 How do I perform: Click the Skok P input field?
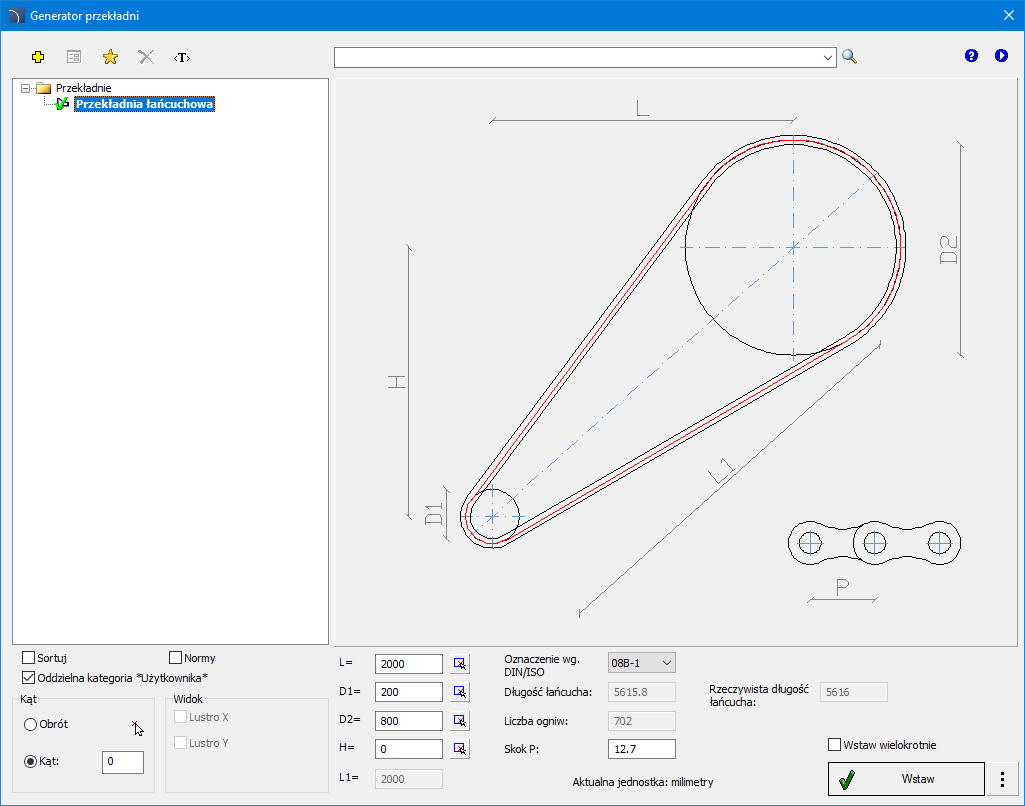coord(641,749)
